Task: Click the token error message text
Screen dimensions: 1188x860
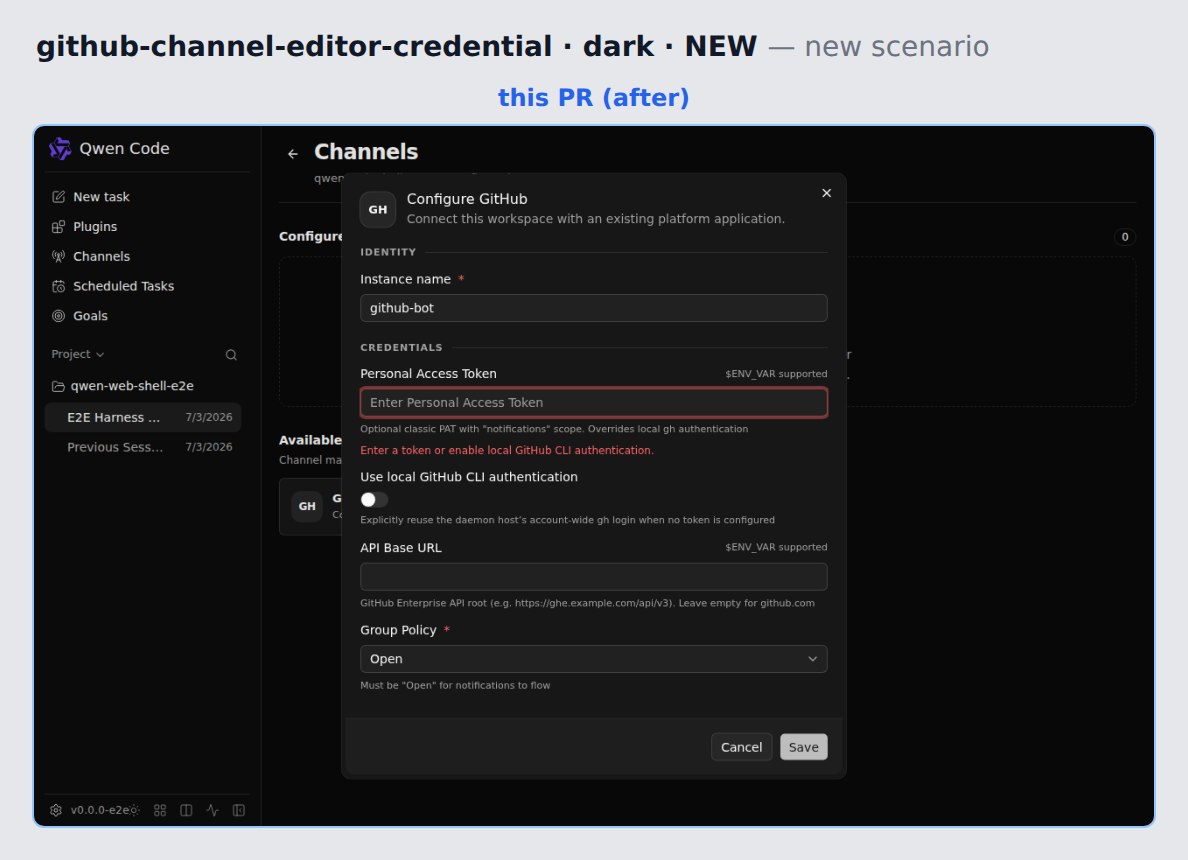Action: coord(507,450)
